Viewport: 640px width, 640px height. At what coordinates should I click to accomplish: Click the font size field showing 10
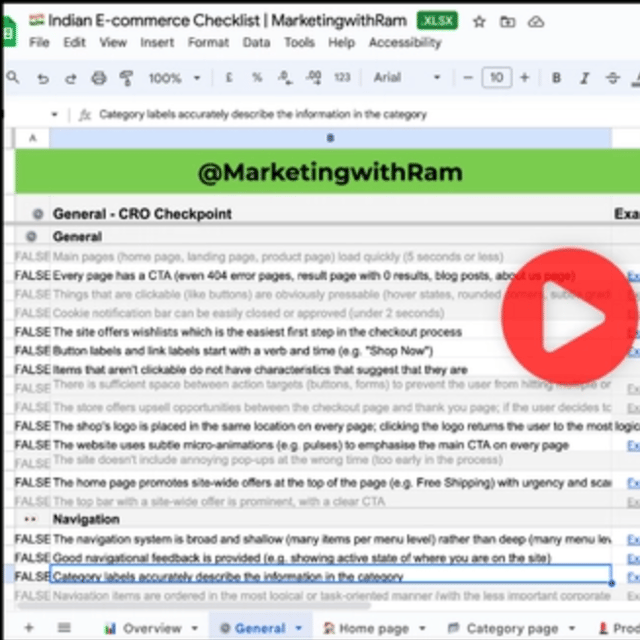(496, 78)
